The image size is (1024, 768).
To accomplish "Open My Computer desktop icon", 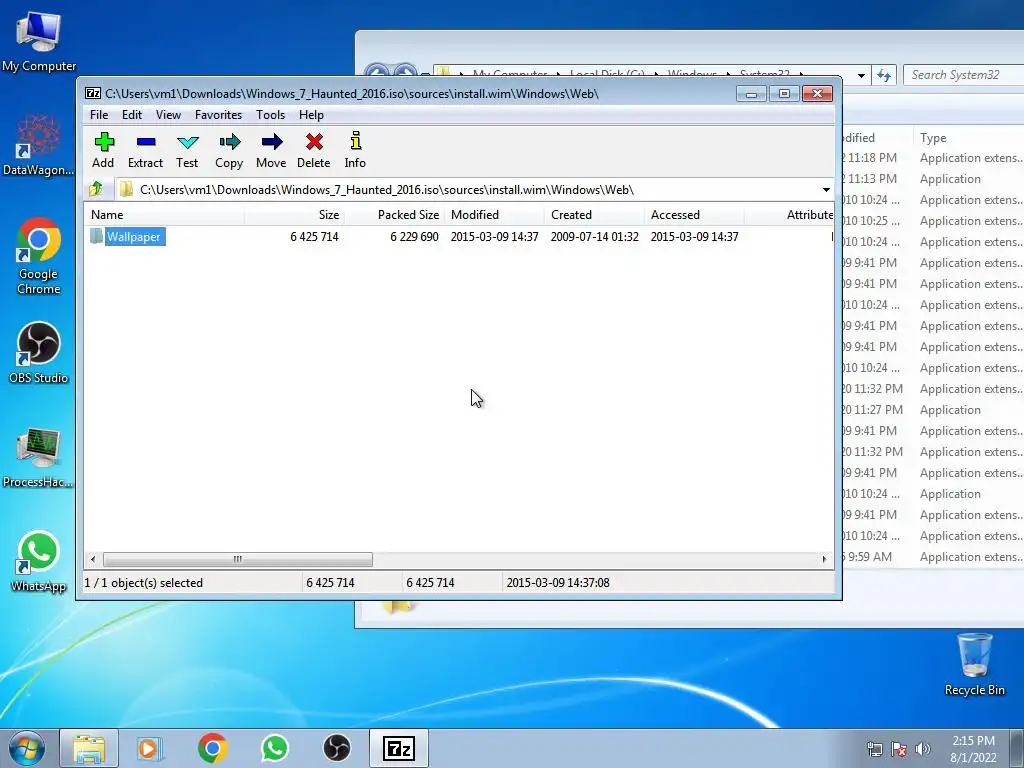I will click(x=39, y=40).
